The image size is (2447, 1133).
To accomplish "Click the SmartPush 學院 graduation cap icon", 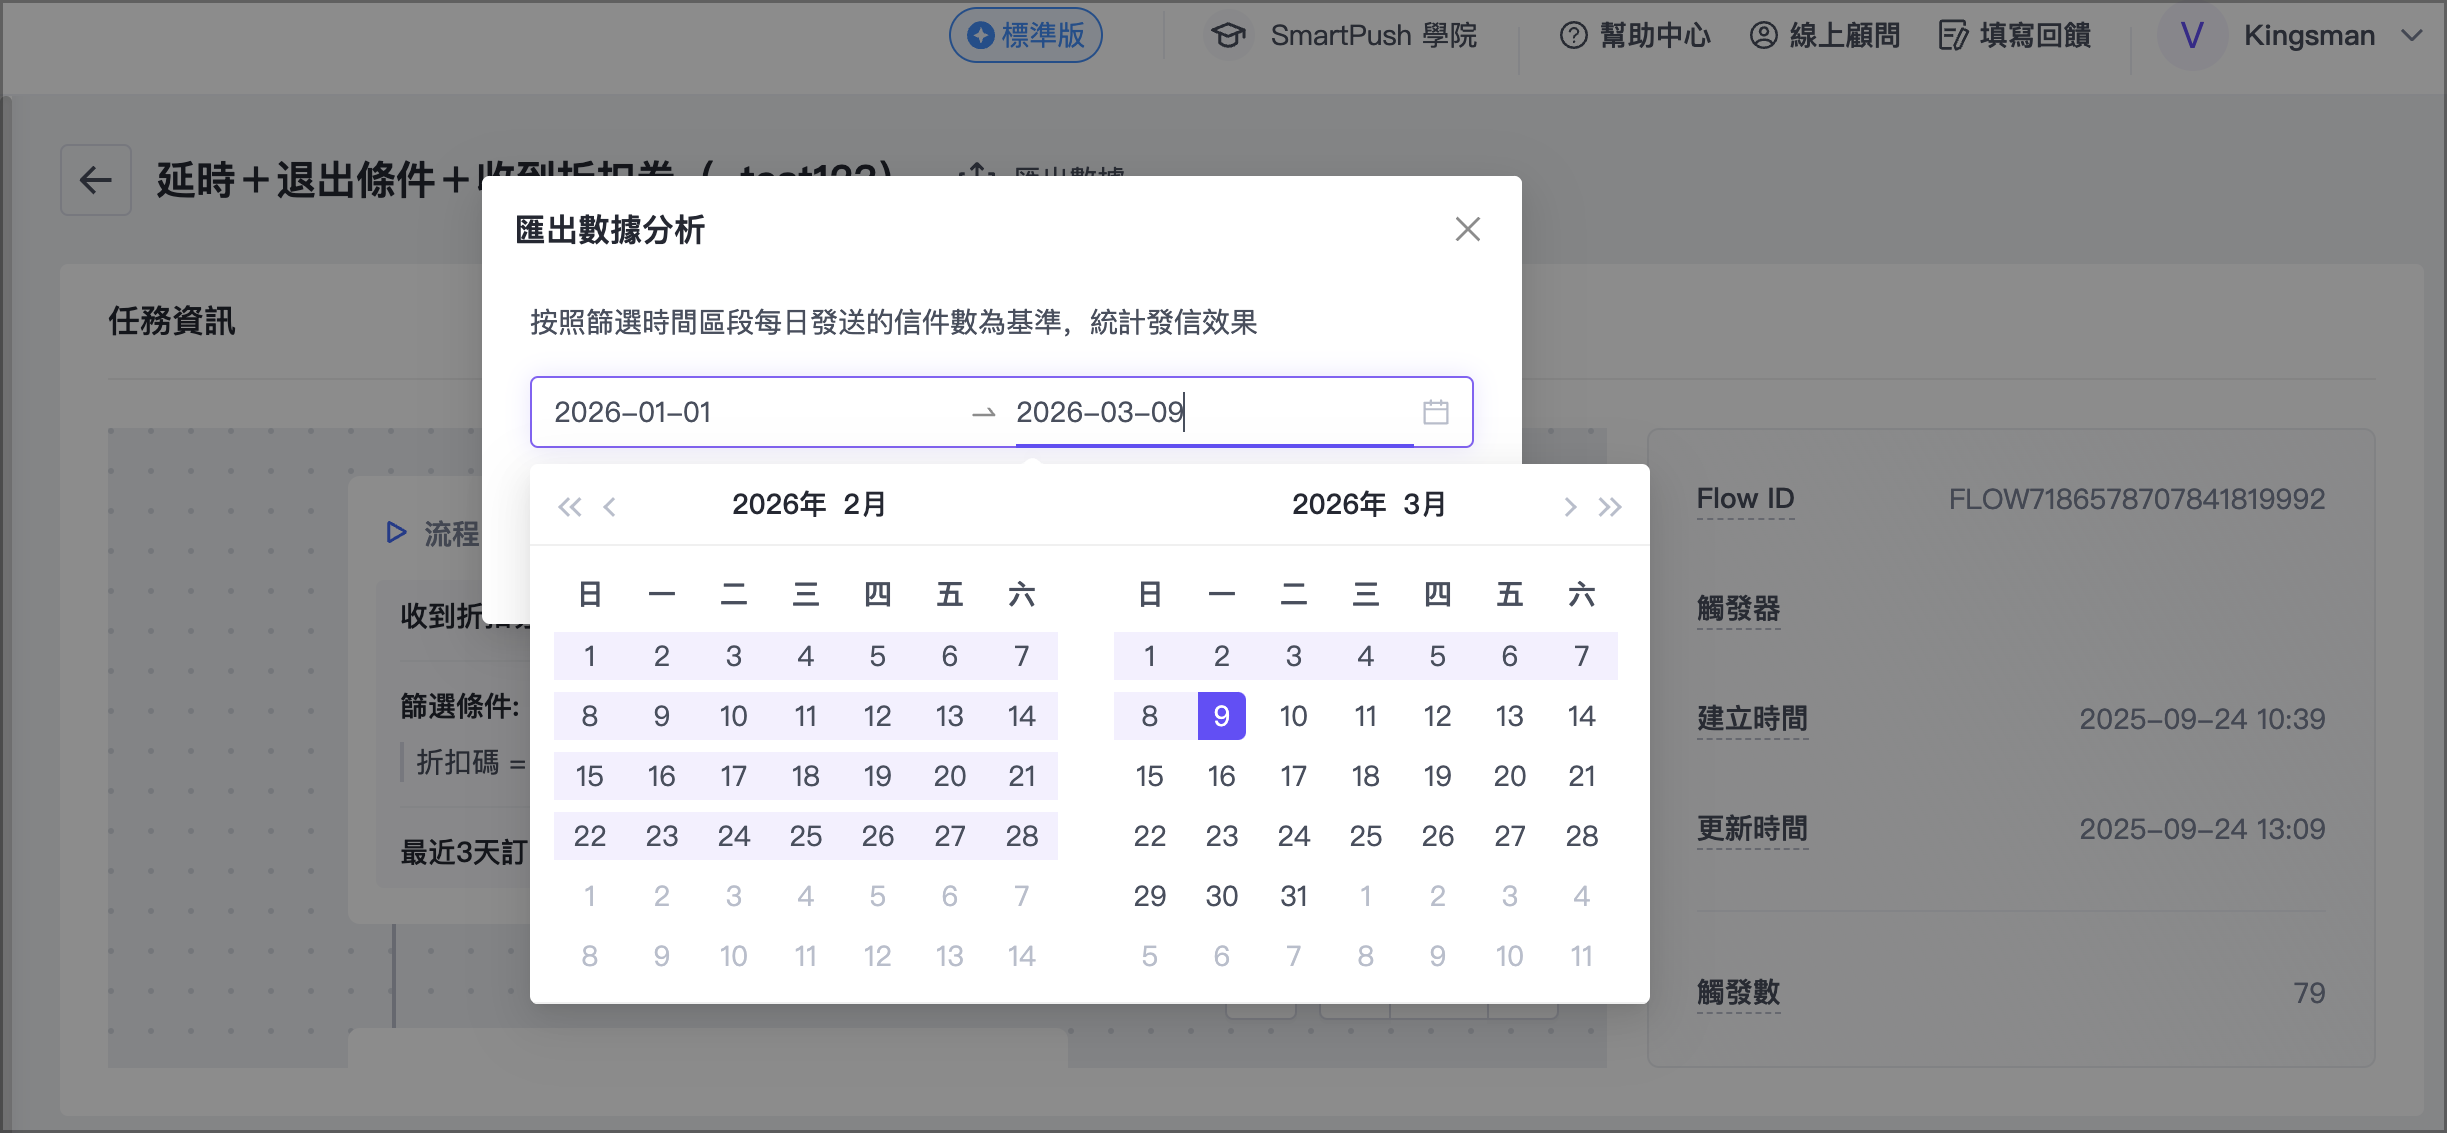I will pos(1228,35).
